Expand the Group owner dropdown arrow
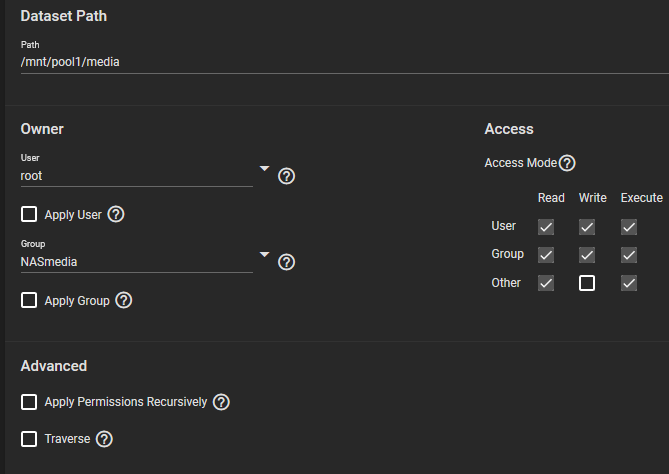Screen dimensions: 669x474 (264, 254)
